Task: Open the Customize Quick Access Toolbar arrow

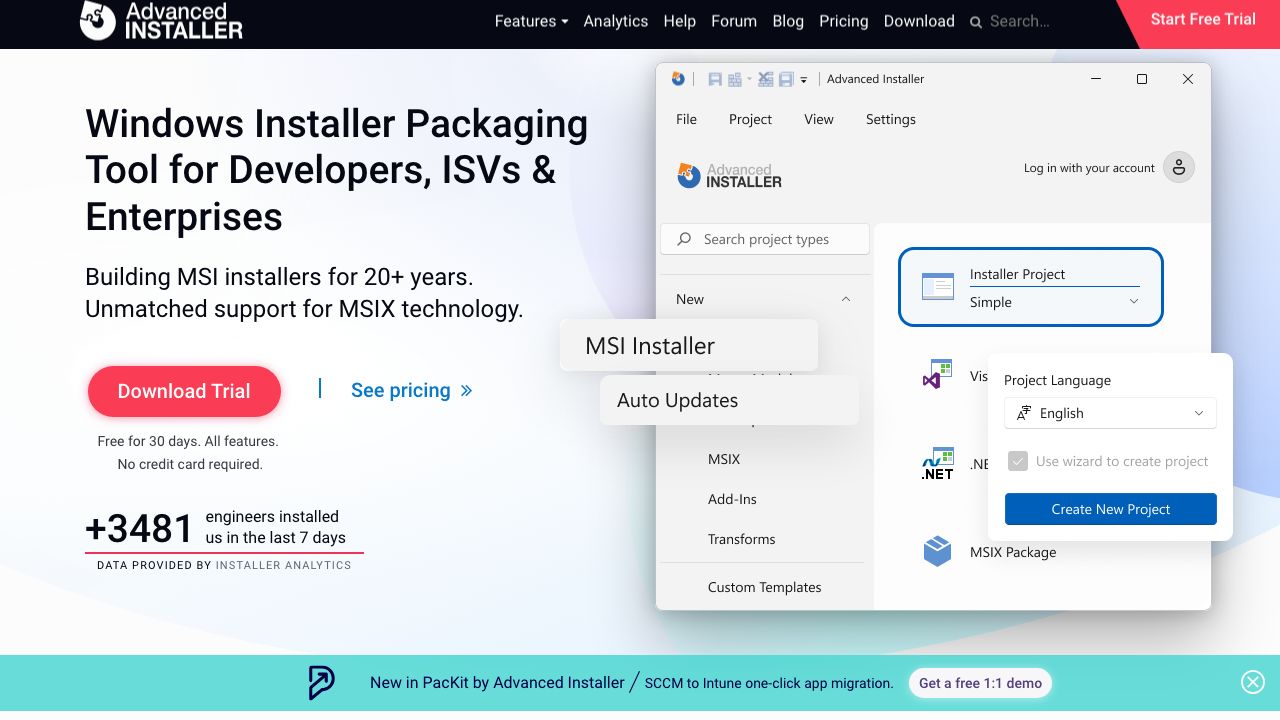Action: pyautogui.click(x=804, y=80)
